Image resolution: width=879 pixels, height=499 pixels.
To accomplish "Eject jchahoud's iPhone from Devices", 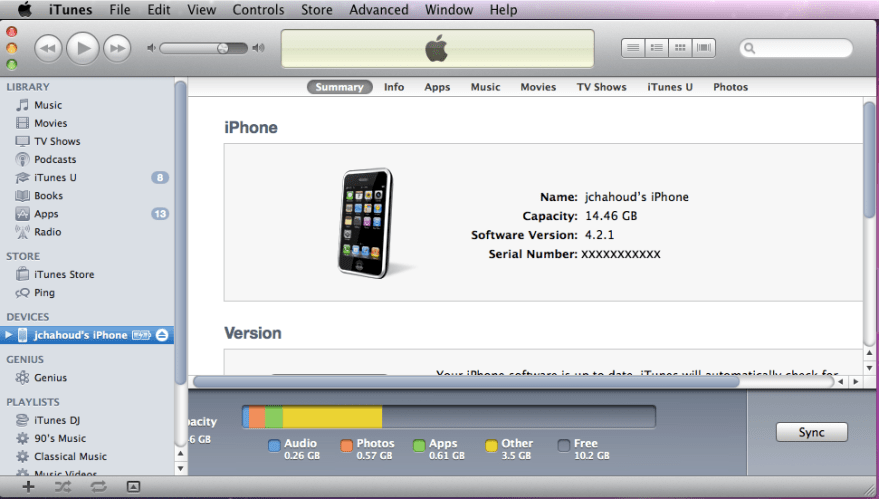I will (162, 335).
